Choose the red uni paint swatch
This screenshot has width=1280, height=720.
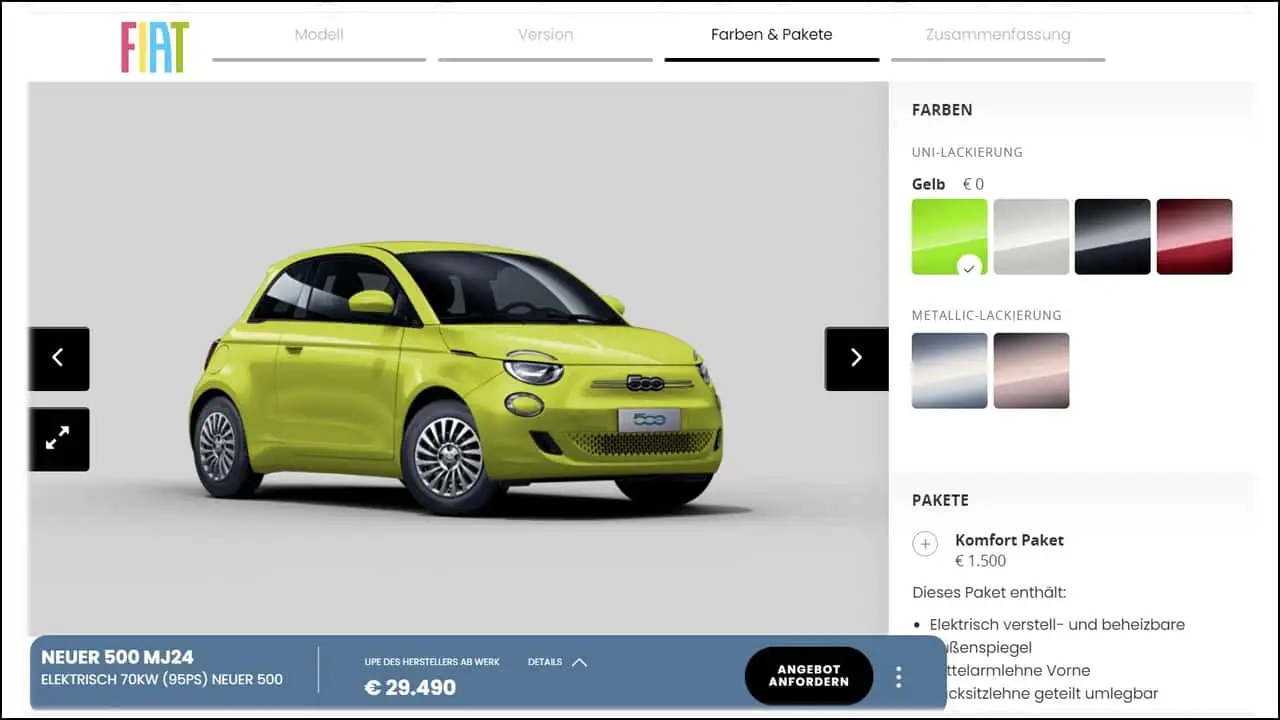click(1195, 236)
